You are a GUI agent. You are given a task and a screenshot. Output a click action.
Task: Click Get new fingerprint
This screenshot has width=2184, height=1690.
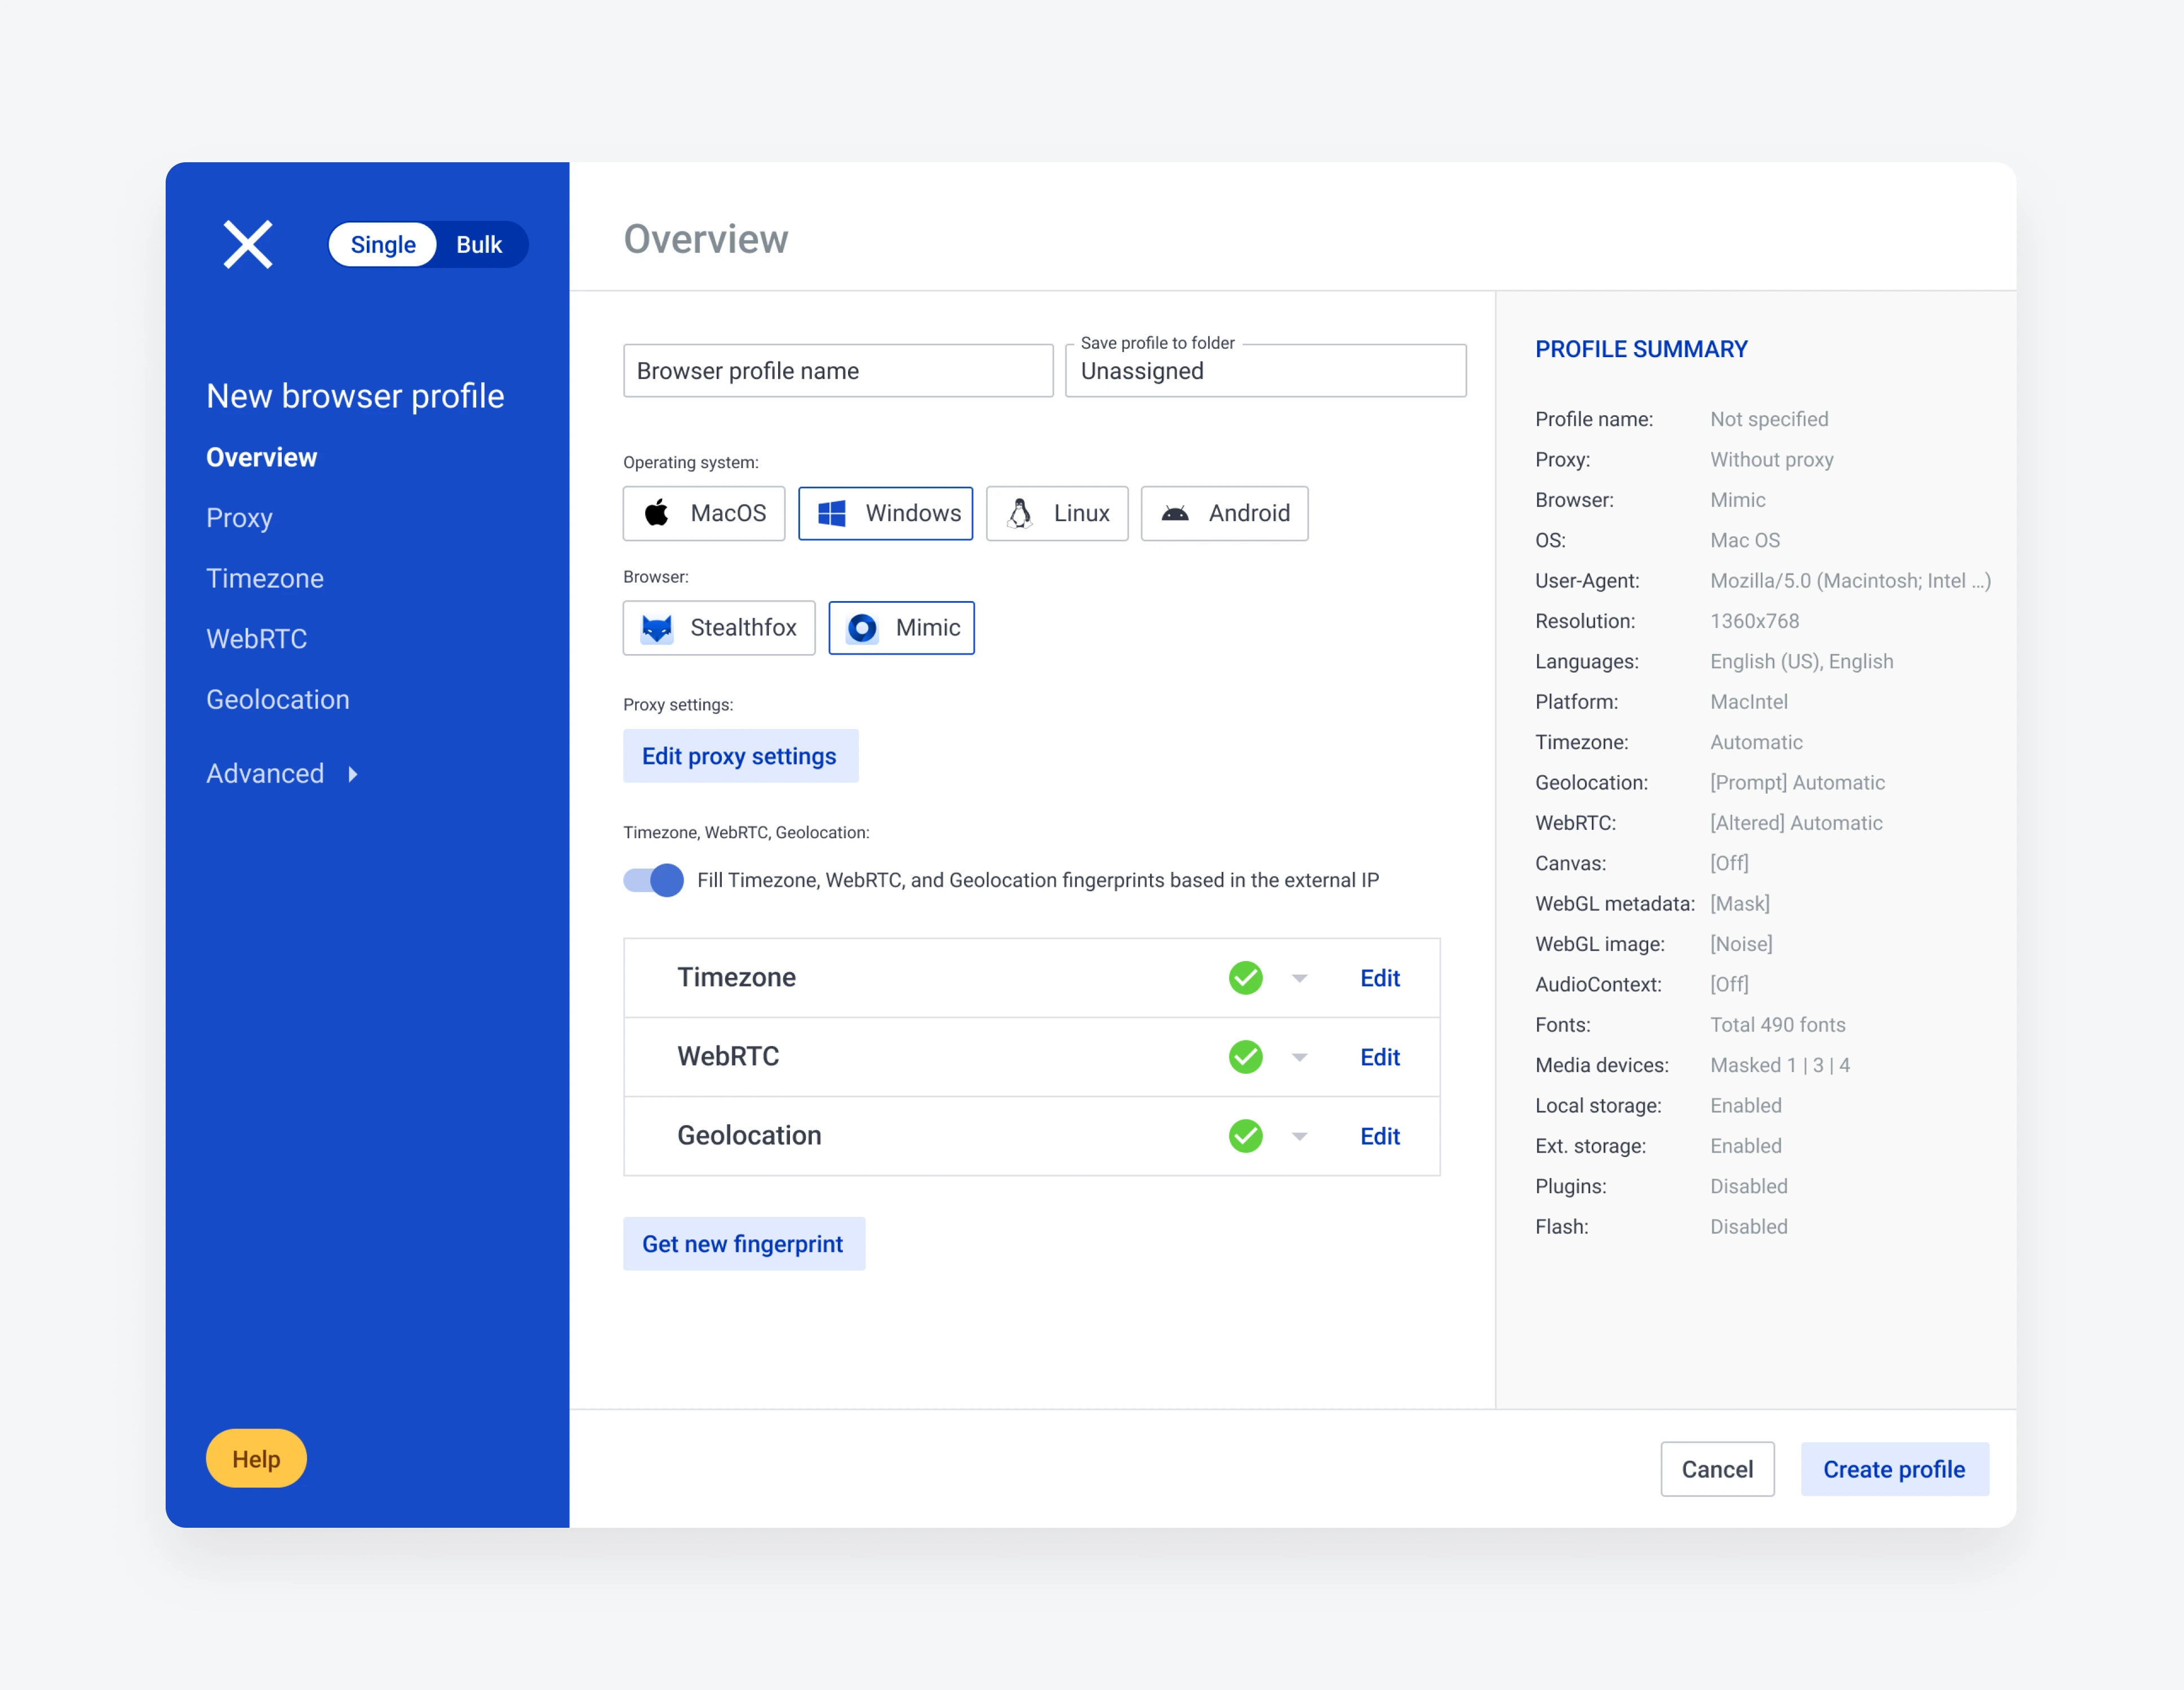pos(743,1244)
